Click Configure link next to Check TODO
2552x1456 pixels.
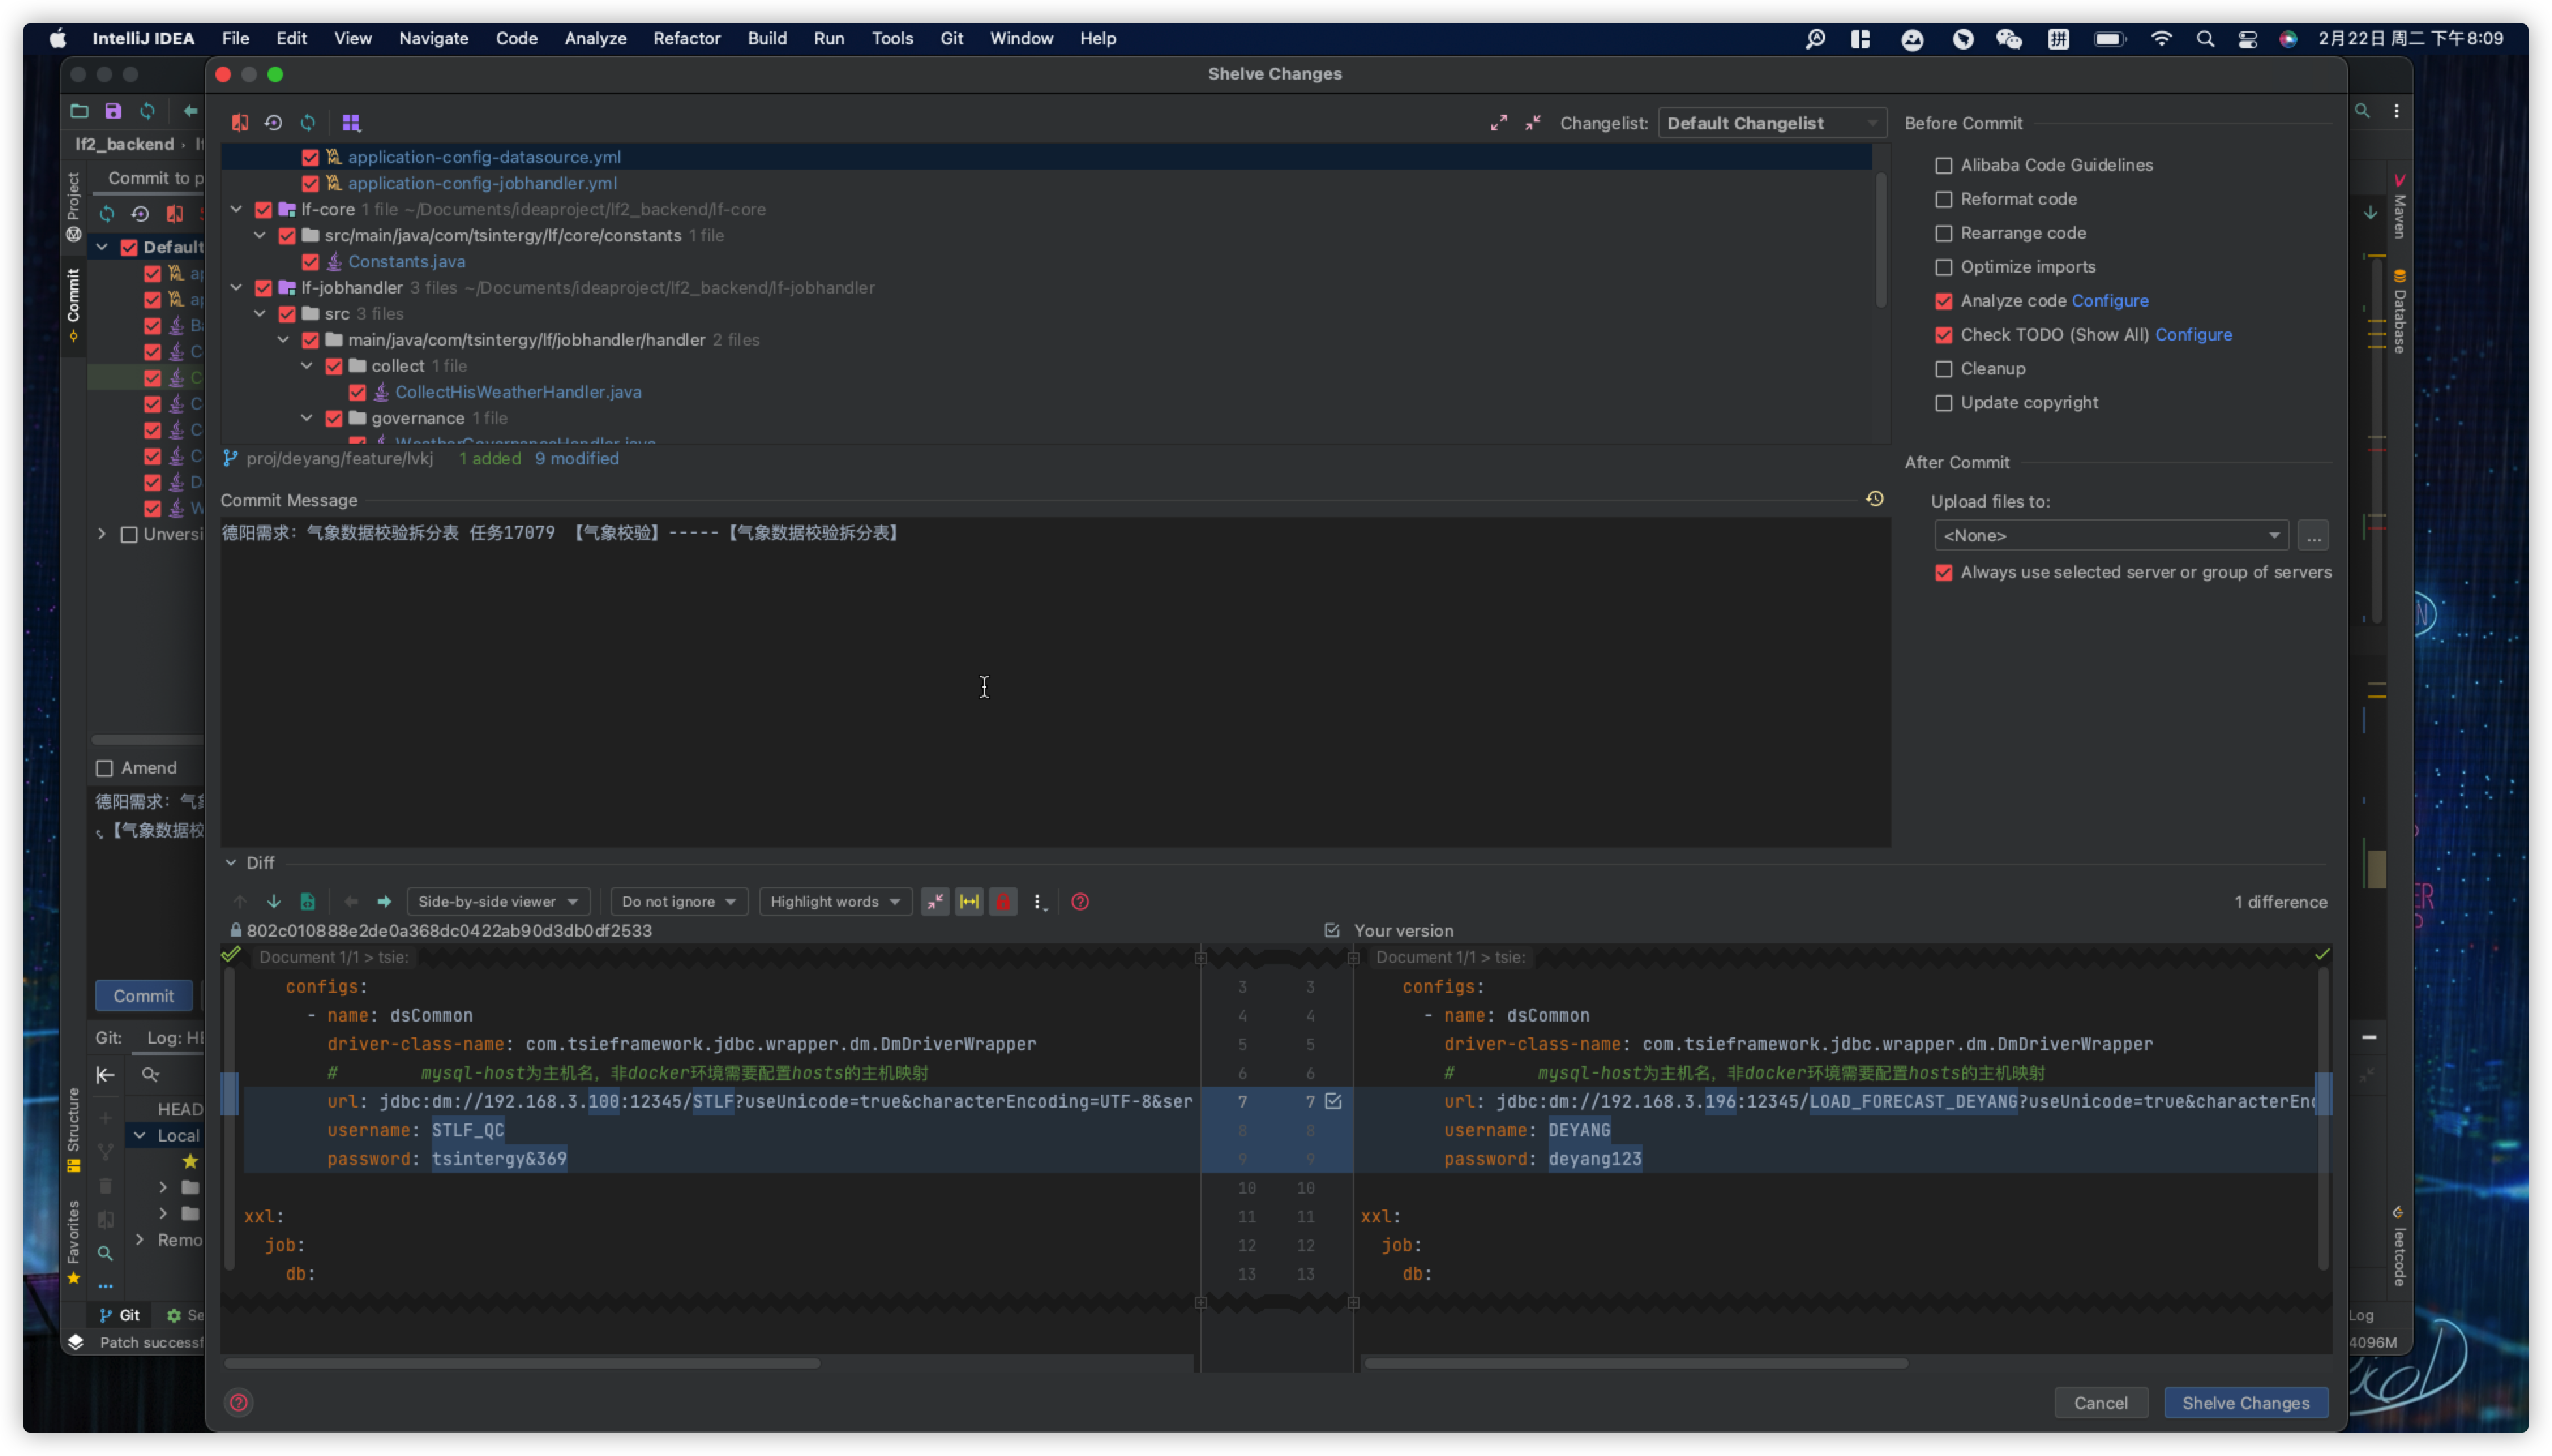pyautogui.click(x=2192, y=334)
